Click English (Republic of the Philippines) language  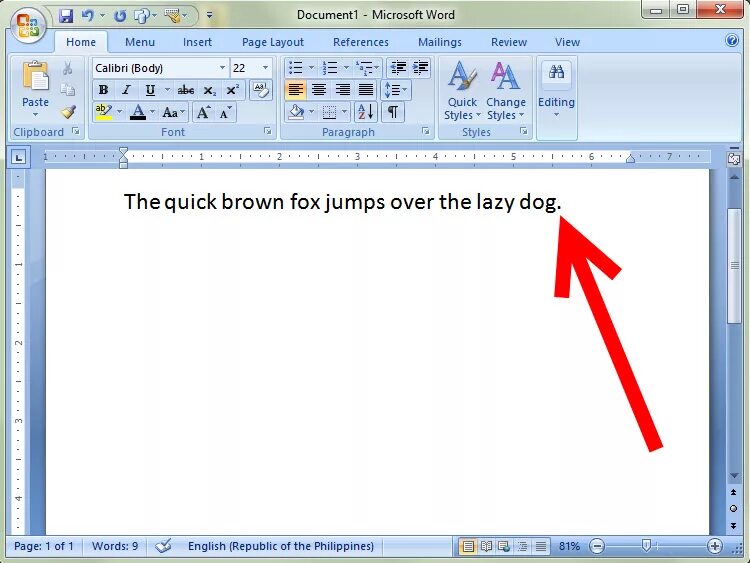(281, 546)
